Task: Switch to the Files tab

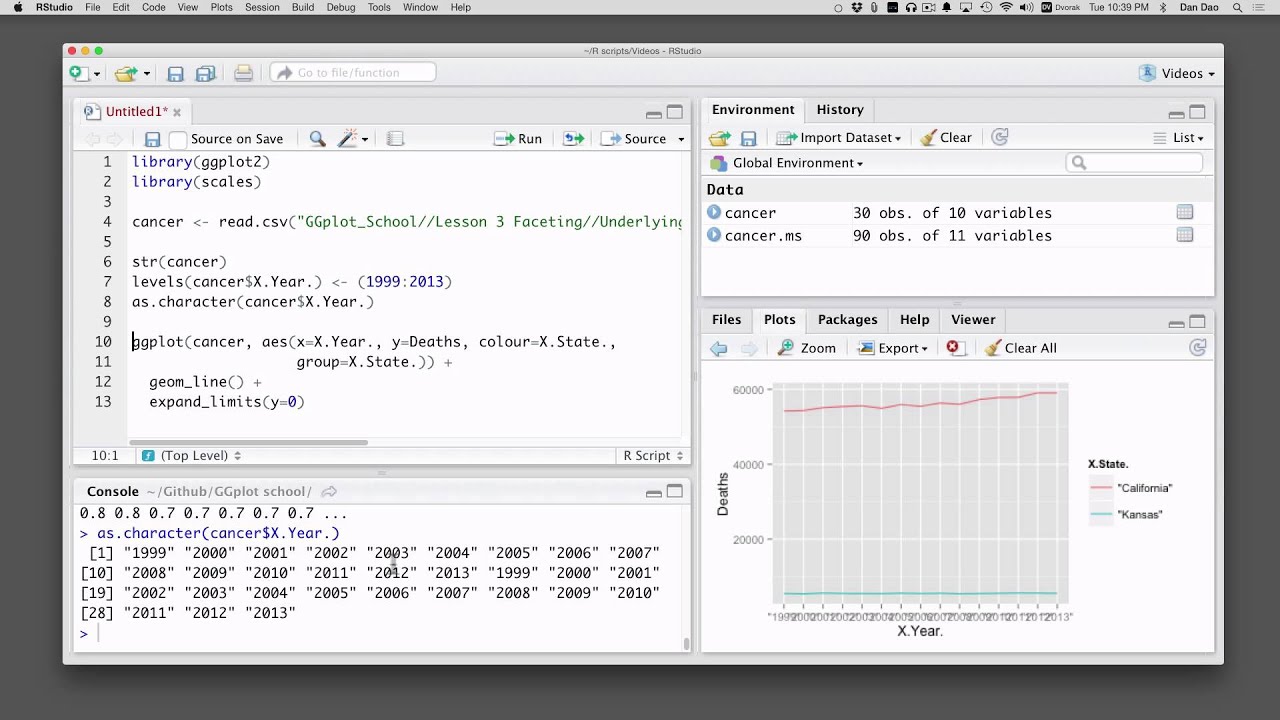Action: [727, 320]
